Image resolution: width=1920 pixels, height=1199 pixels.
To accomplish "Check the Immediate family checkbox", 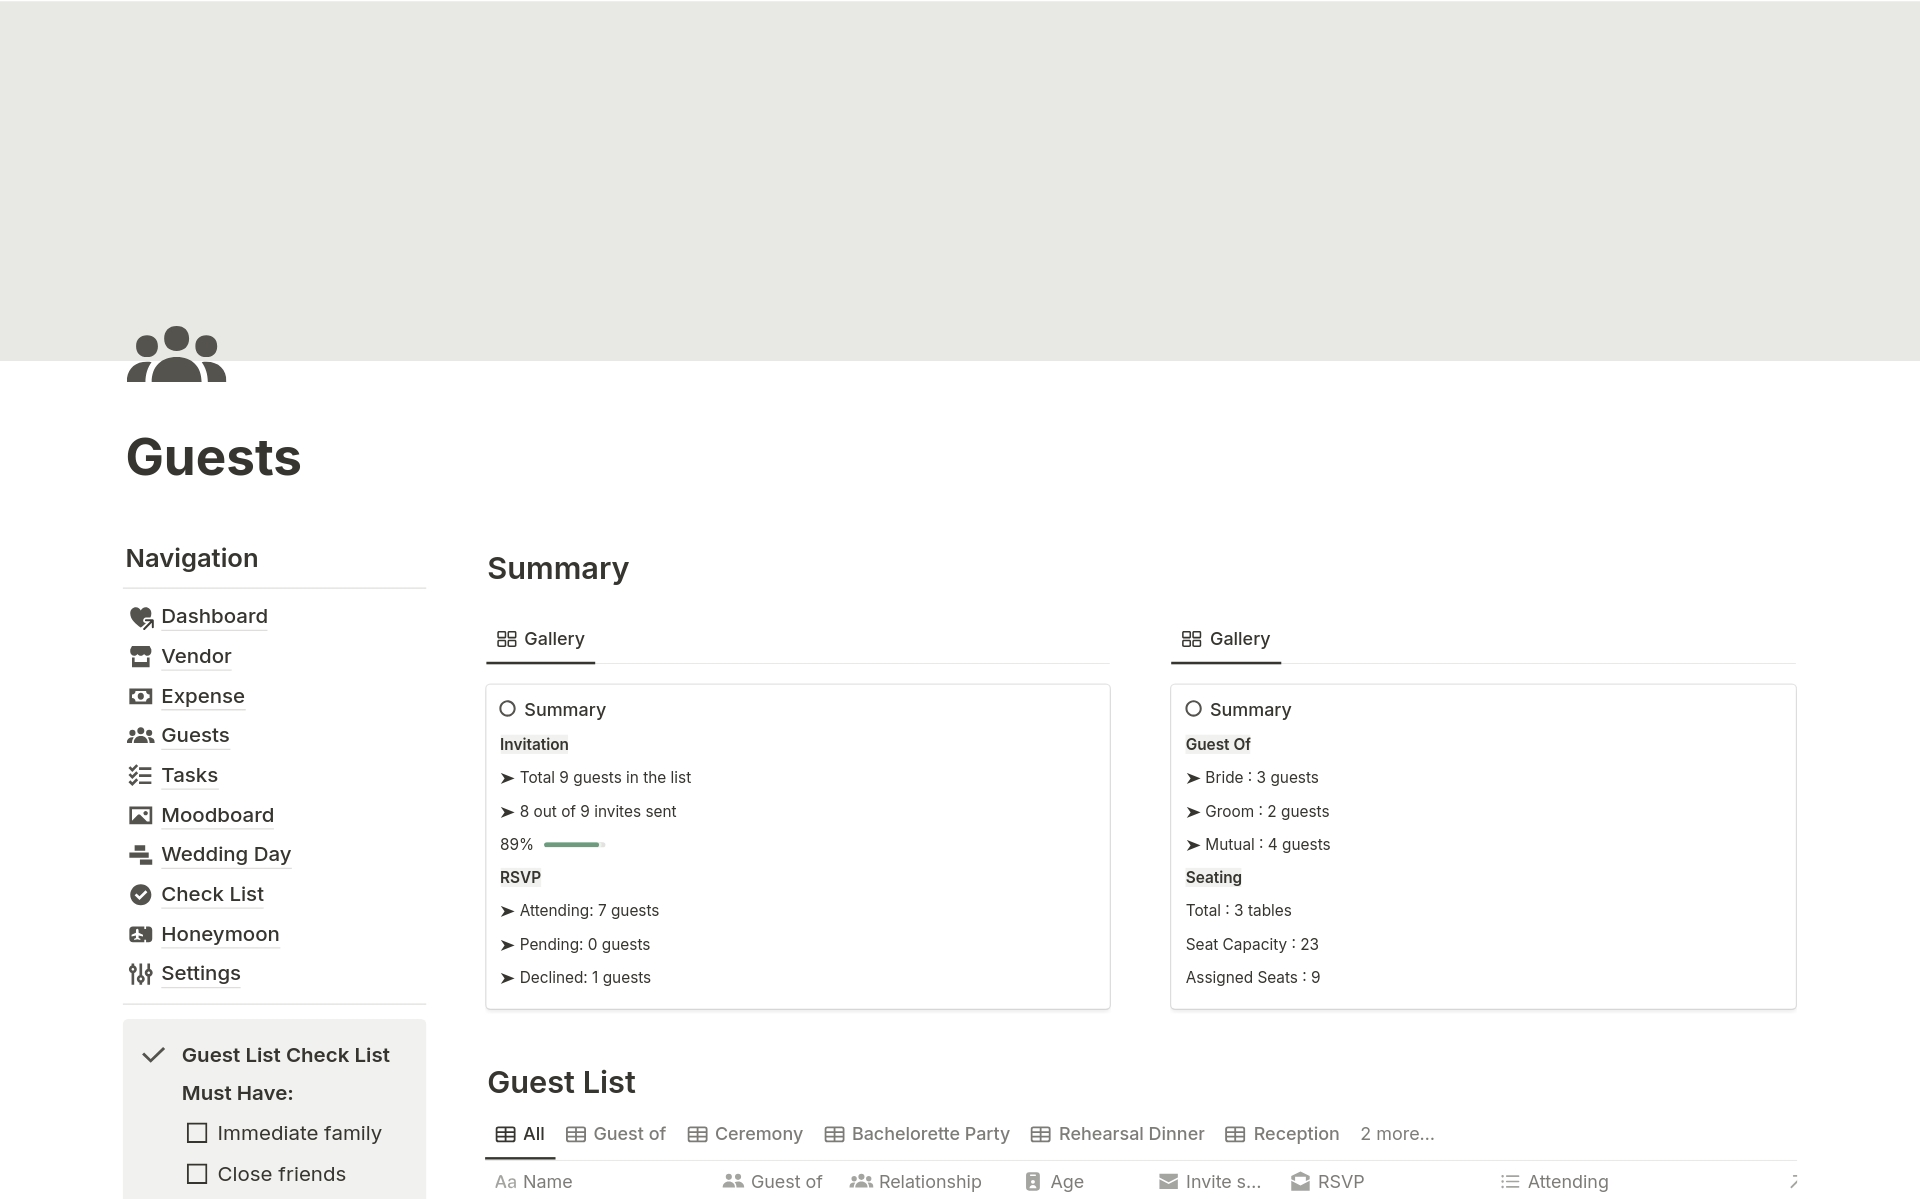I will coord(196,1132).
